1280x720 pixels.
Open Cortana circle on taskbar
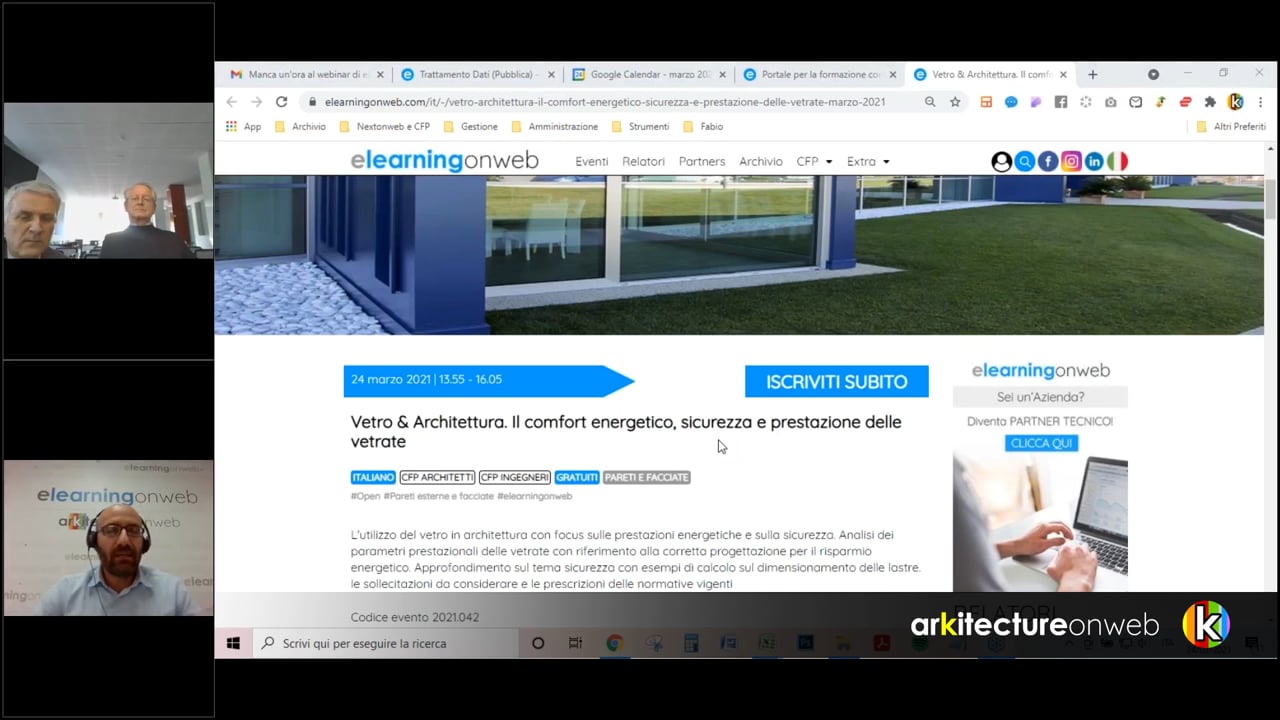[x=538, y=644]
